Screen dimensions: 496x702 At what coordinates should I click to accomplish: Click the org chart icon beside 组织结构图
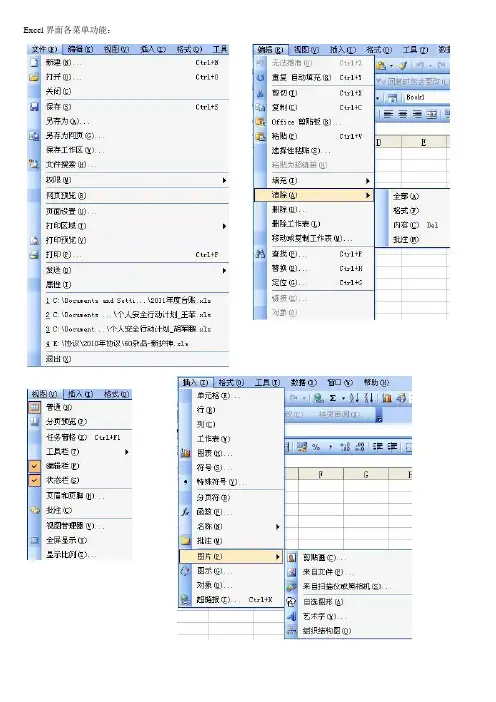tap(291, 631)
